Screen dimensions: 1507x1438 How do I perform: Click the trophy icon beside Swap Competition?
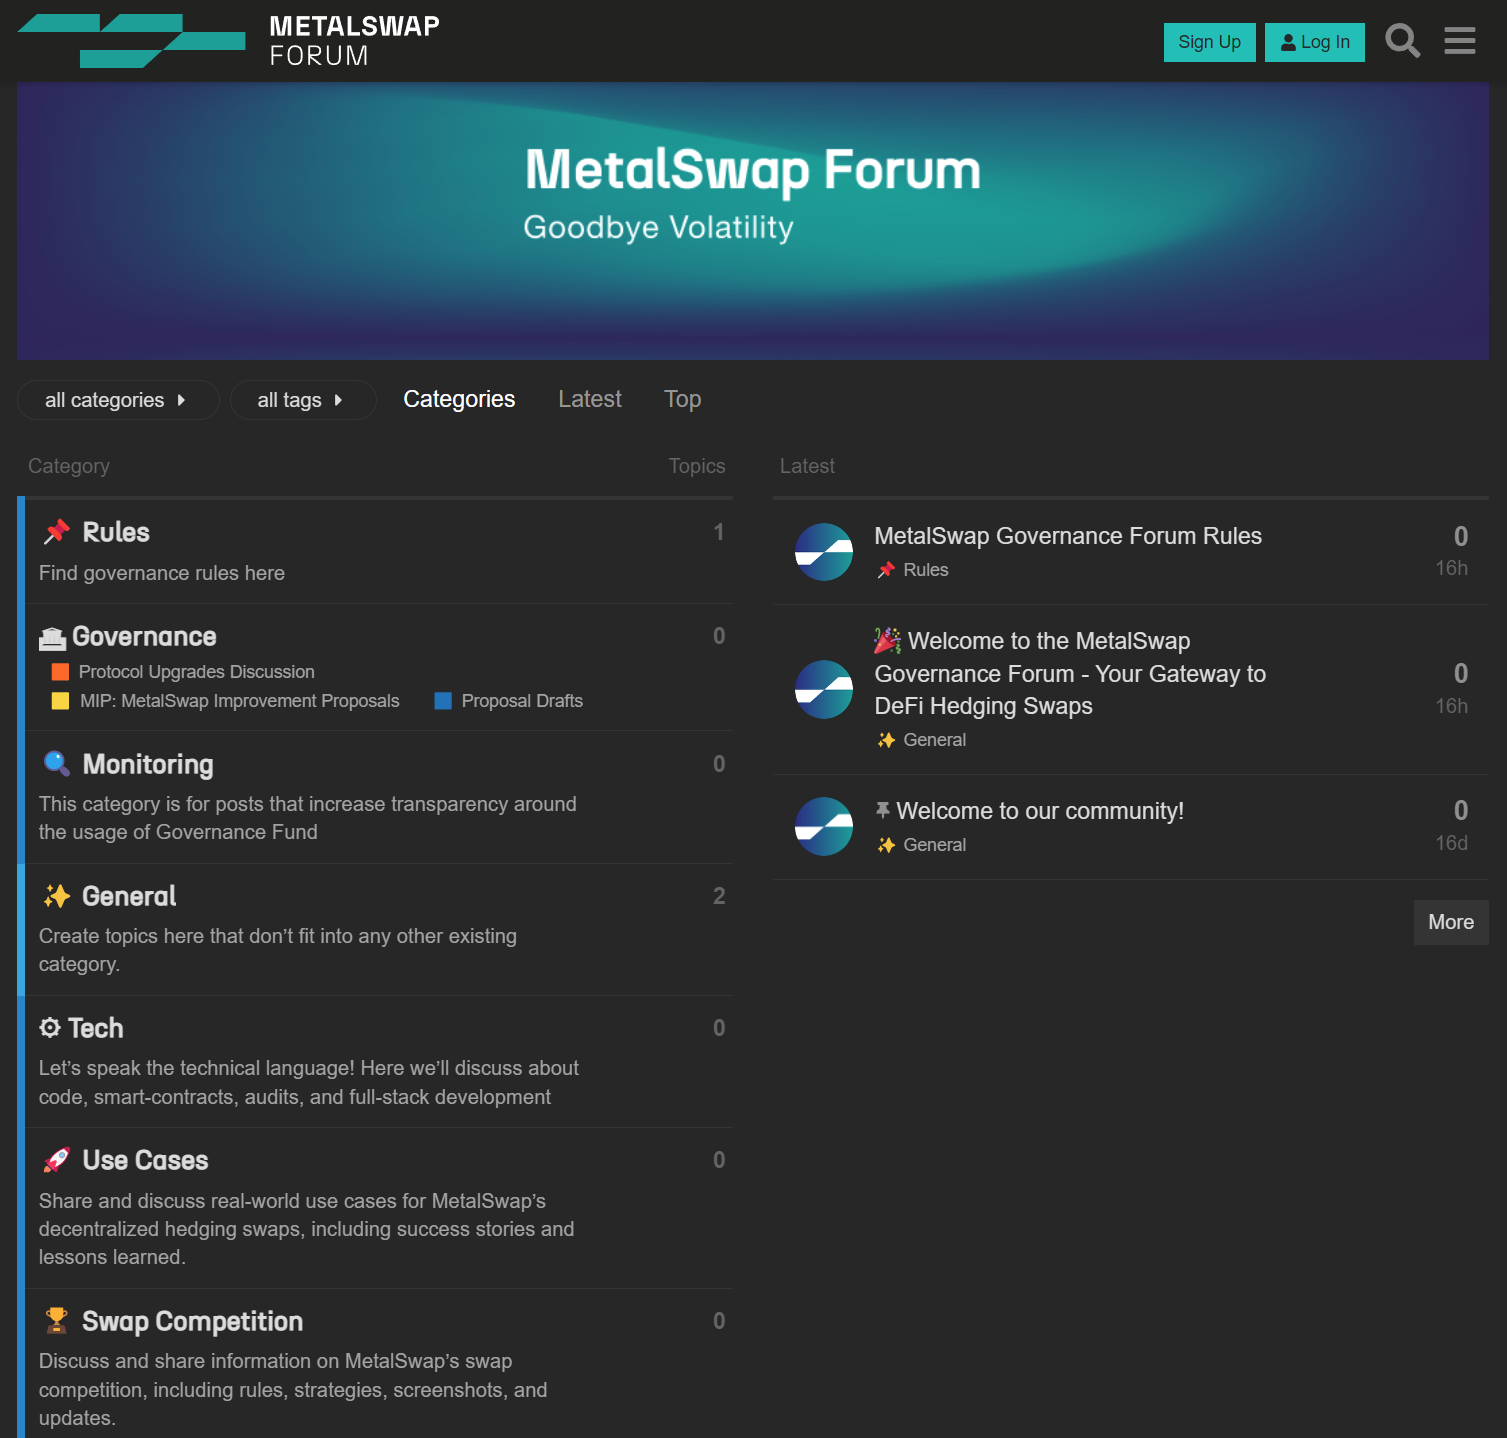point(57,1321)
